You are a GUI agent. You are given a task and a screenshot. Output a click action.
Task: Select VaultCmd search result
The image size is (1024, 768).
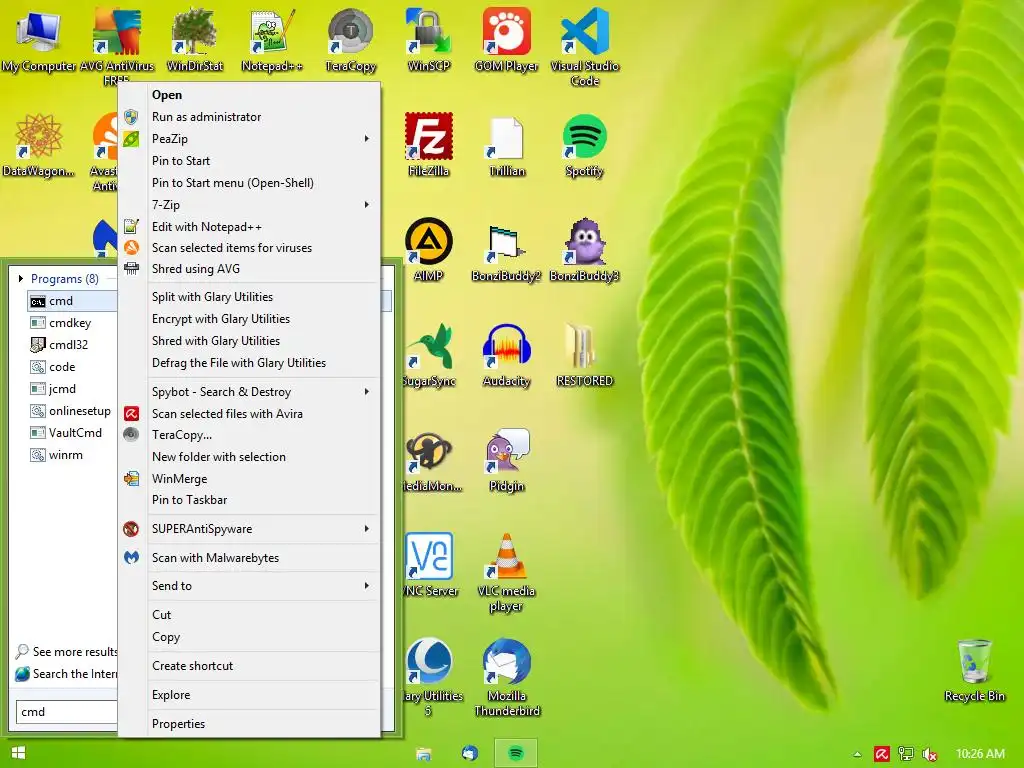click(72, 432)
